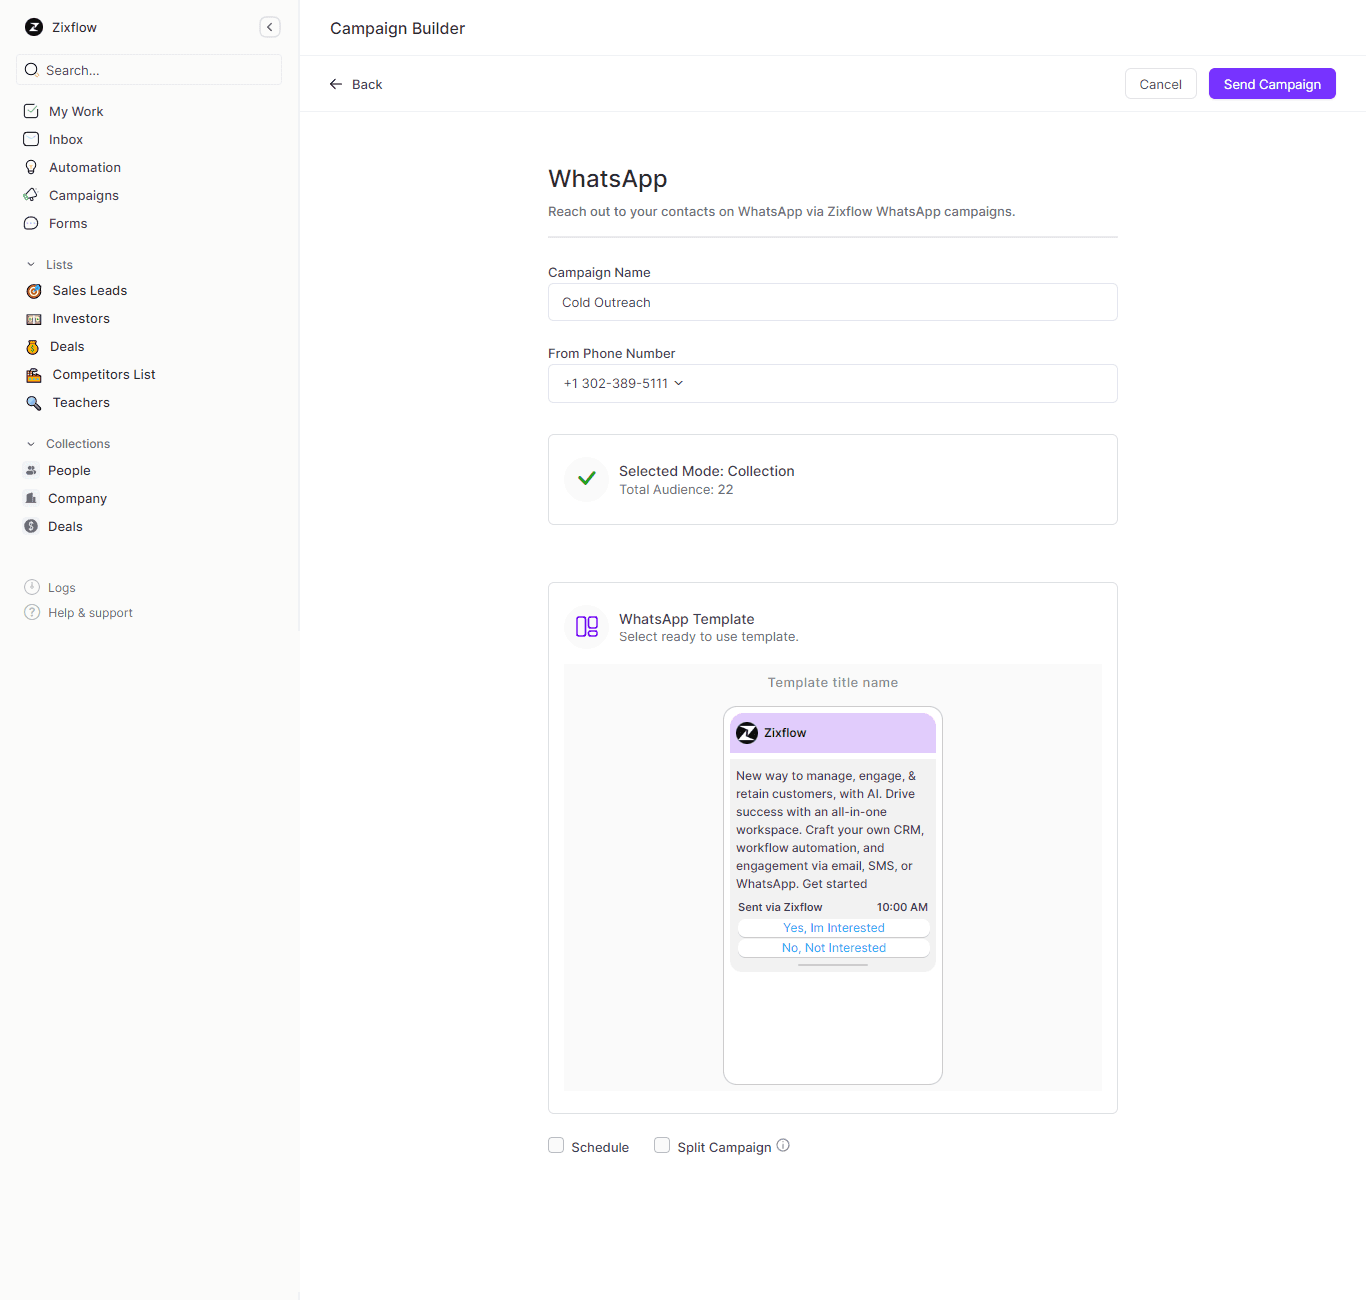Click the Help & support icon
This screenshot has height=1302, width=1366.
(31, 612)
